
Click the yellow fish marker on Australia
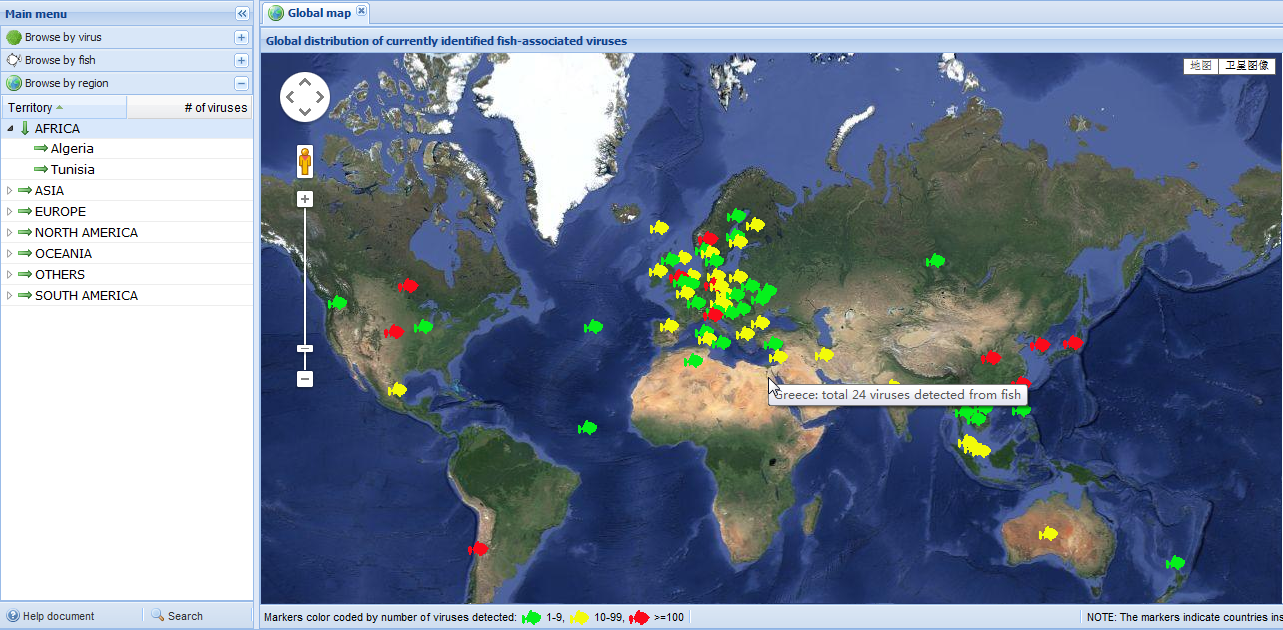click(x=1048, y=534)
